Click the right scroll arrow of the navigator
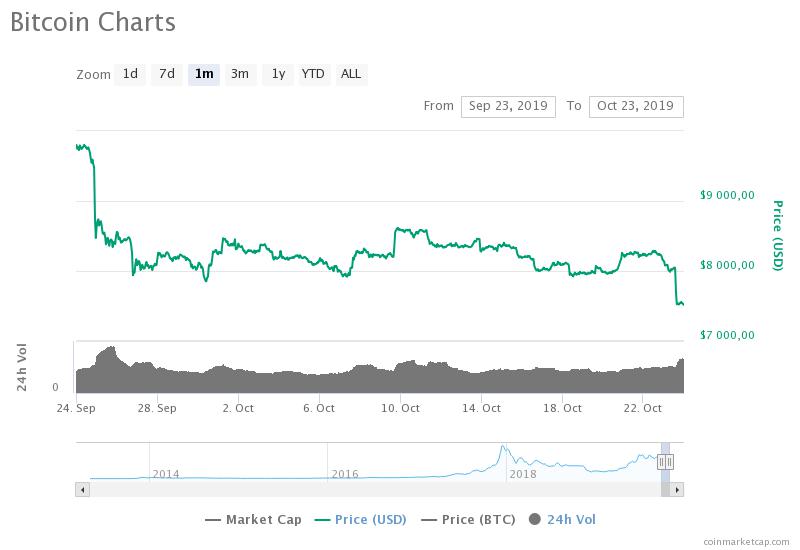 pyautogui.click(x=677, y=489)
